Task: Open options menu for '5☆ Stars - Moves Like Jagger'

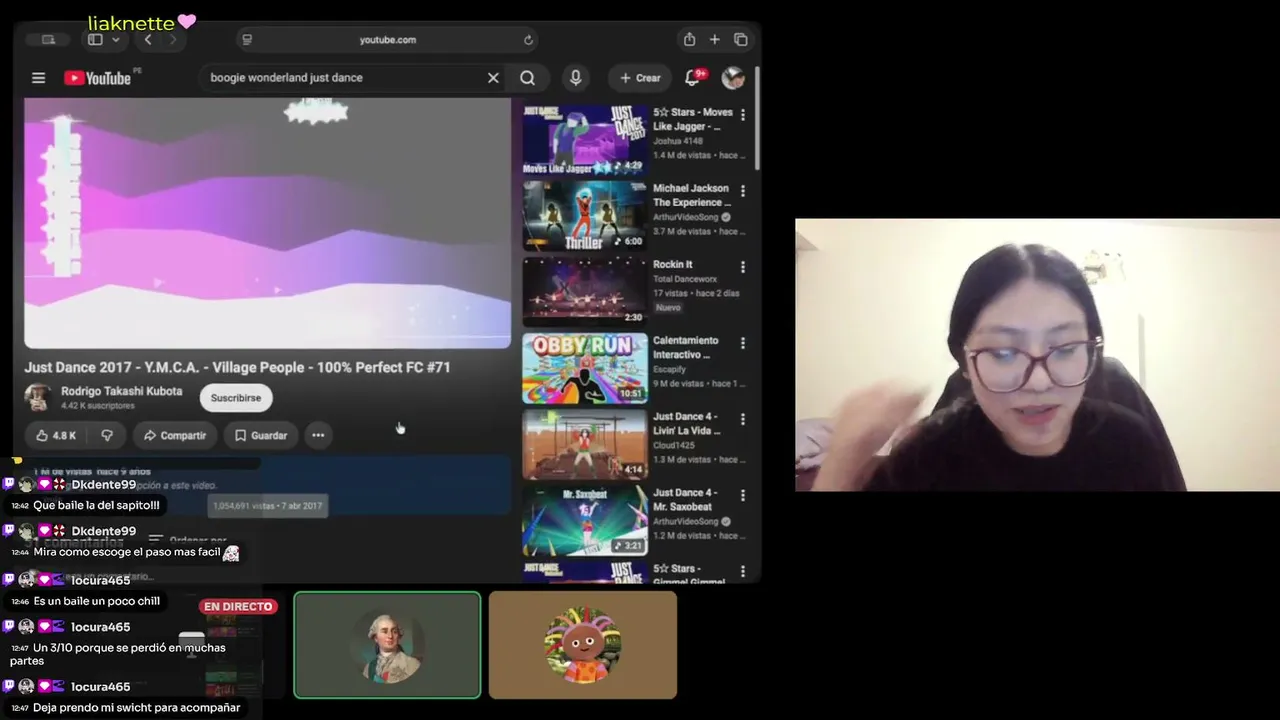Action: 742,115
